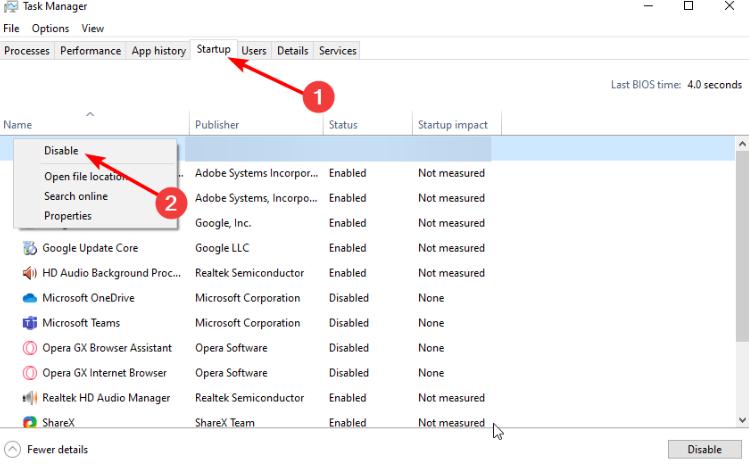Select the Microsoft OneDrive cloud icon
The height and width of the screenshot is (469, 749).
click(29, 298)
